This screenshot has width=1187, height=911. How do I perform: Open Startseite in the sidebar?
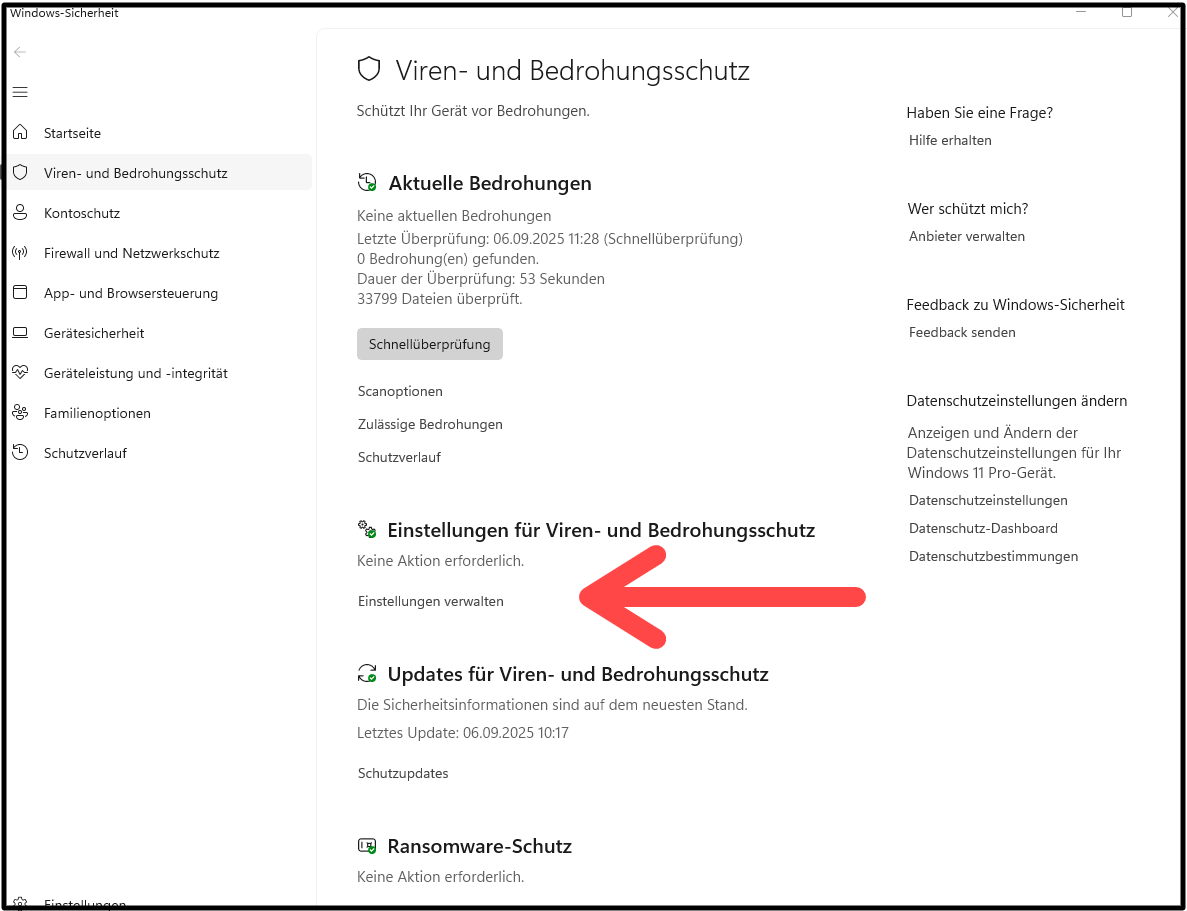[x=160, y=133]
